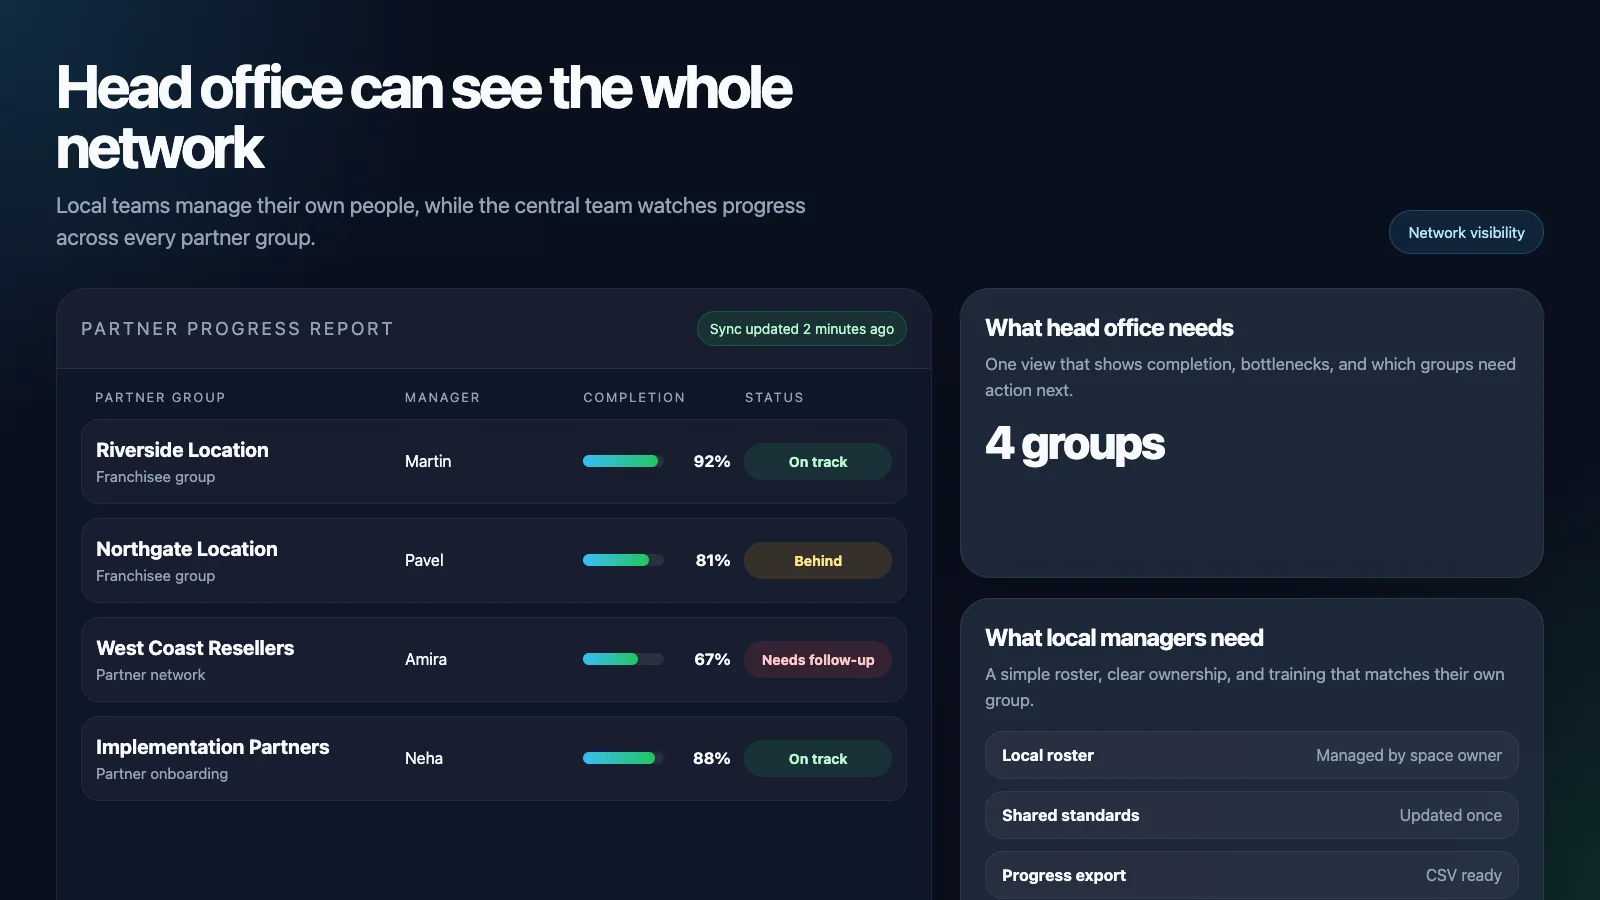Open the Northgate Location group
The height and width of the screenshot is (900, 1600).
(494, 560)
